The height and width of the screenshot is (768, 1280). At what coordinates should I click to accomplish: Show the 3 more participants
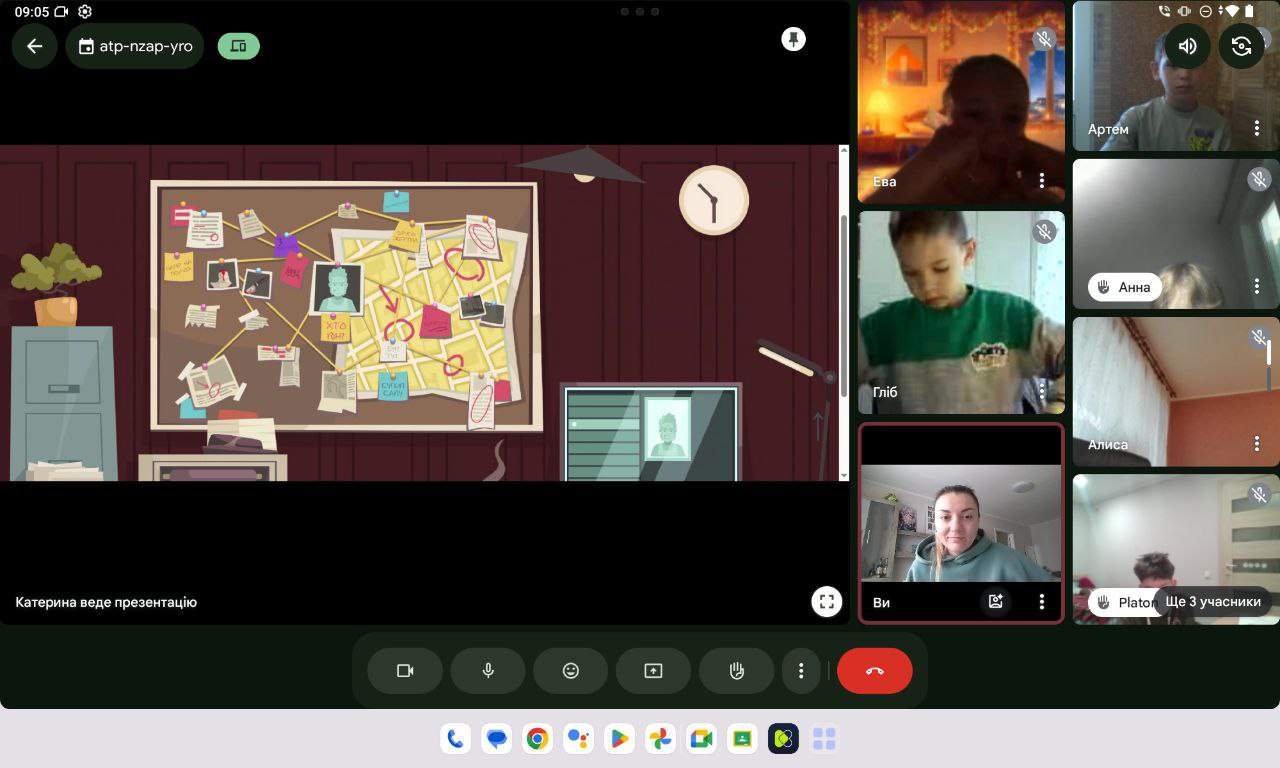click(1212, 601)
